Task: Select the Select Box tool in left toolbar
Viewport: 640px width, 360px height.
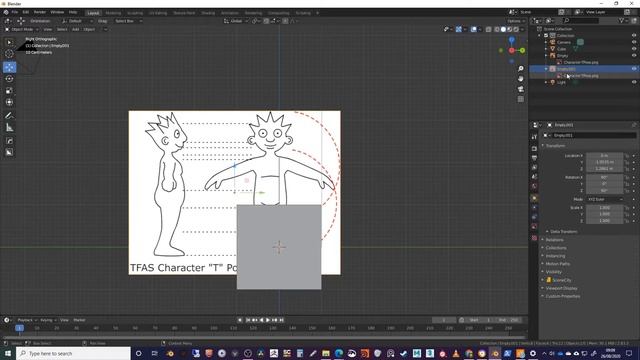Action: [9, 42]
